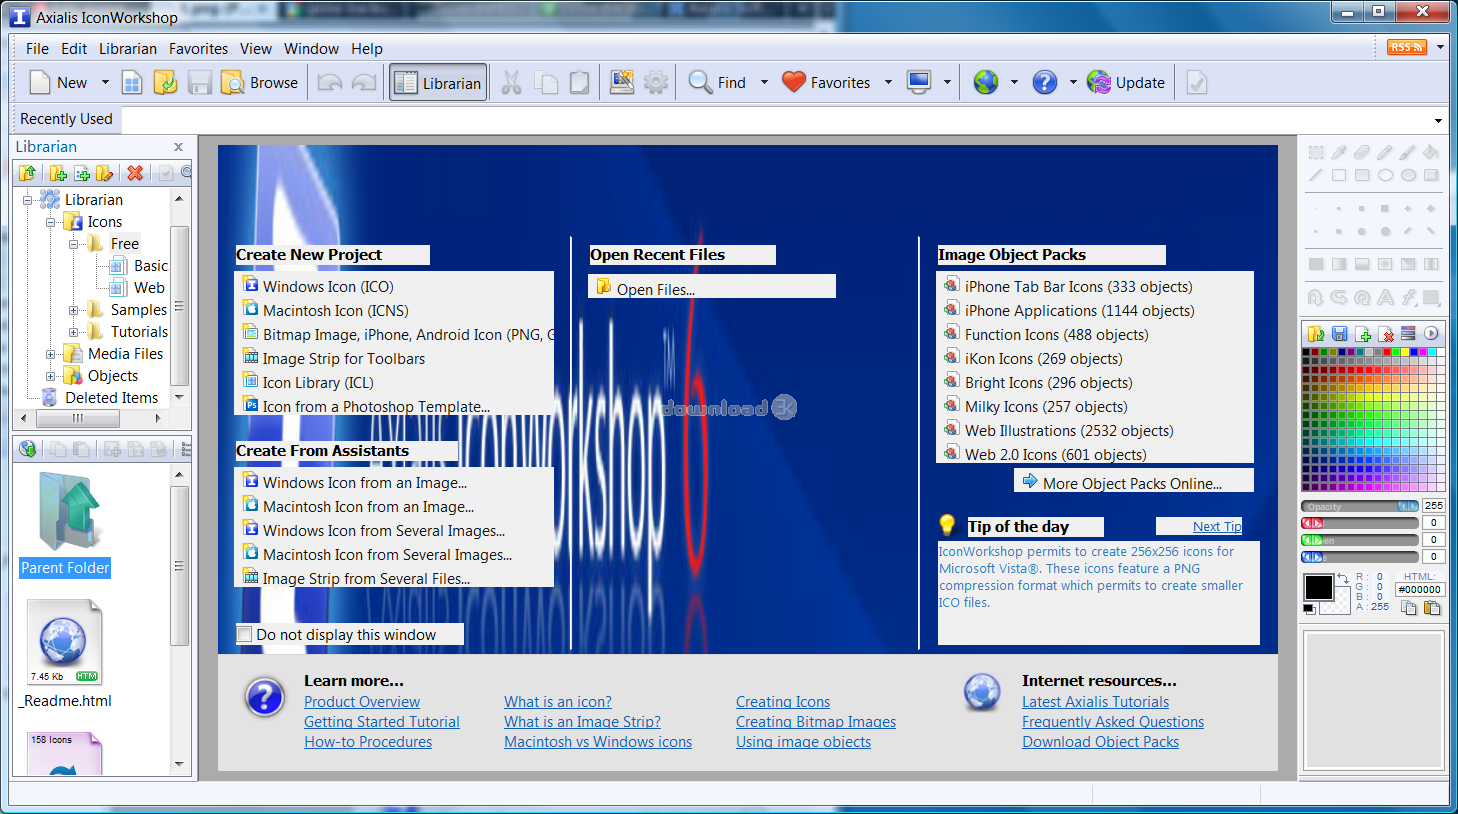Click Librarian go up folder icon
This screenshot has width=1458, height=814.
point(27,173)
